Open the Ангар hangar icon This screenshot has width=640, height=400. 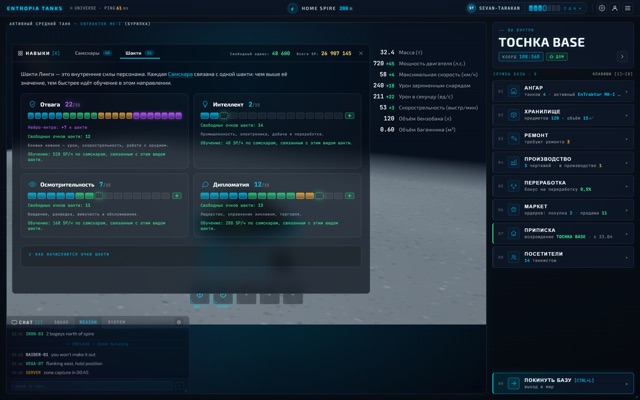point(513,91)
